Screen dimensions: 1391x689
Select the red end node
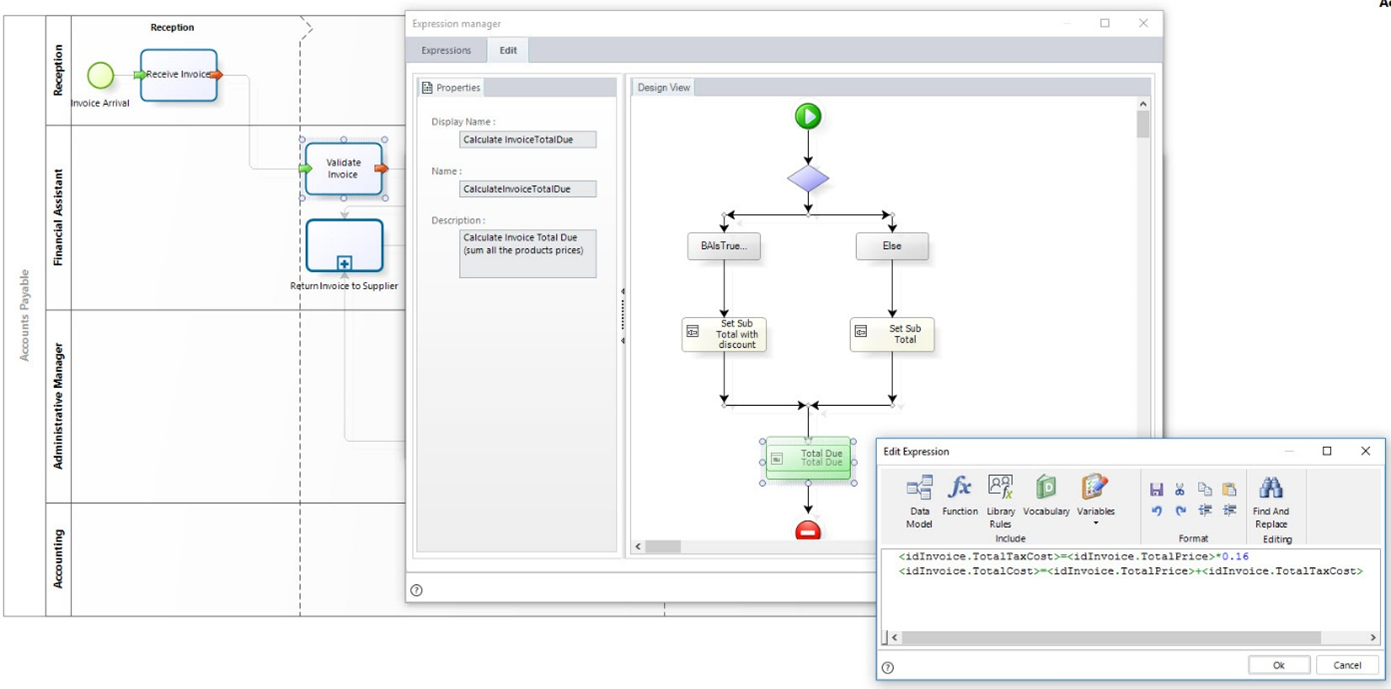[x=808, y=531]
